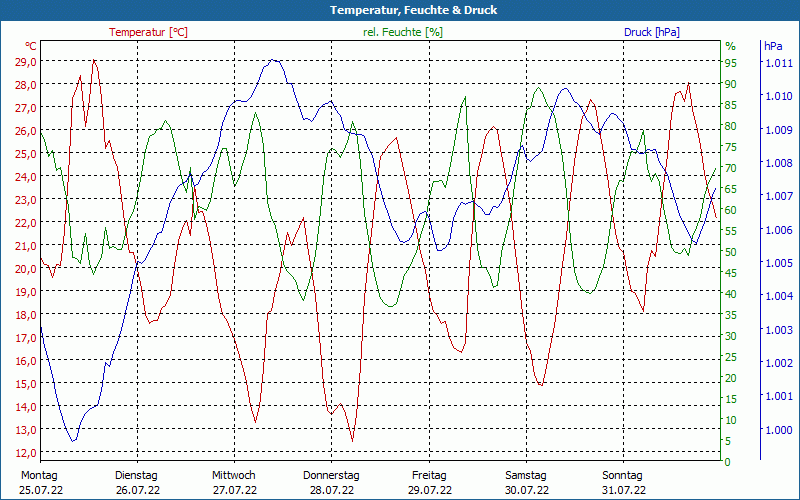Click the 12,0 temperature axis tick

pyautogui.click(x=24, y=453)
